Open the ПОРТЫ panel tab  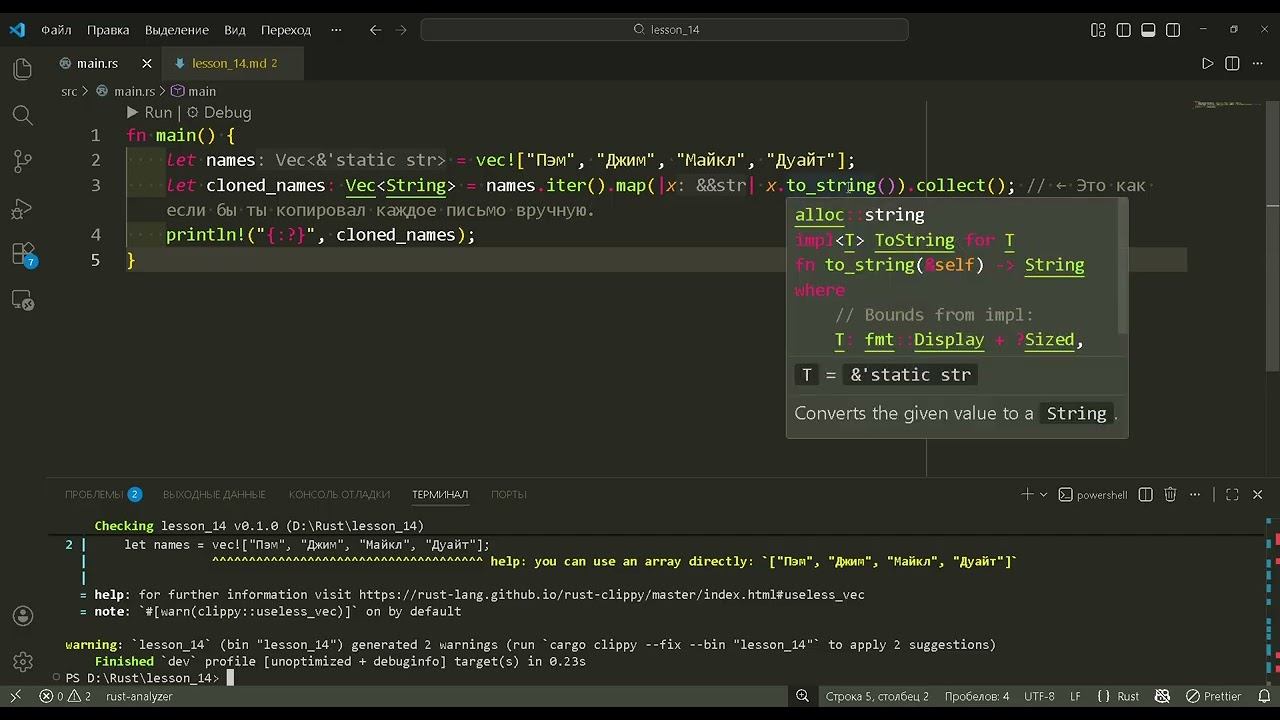[508, 494]
